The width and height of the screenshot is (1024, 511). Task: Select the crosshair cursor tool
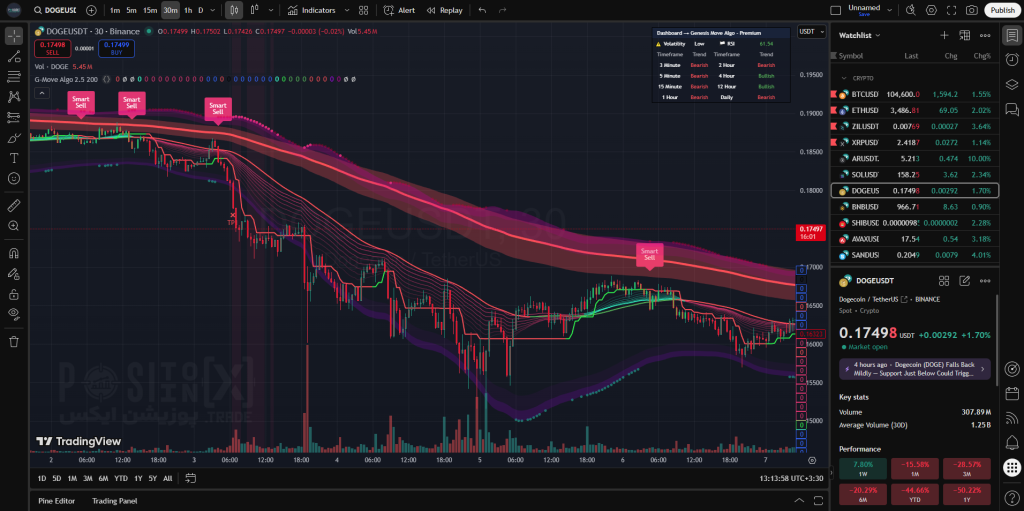[14, 36]
